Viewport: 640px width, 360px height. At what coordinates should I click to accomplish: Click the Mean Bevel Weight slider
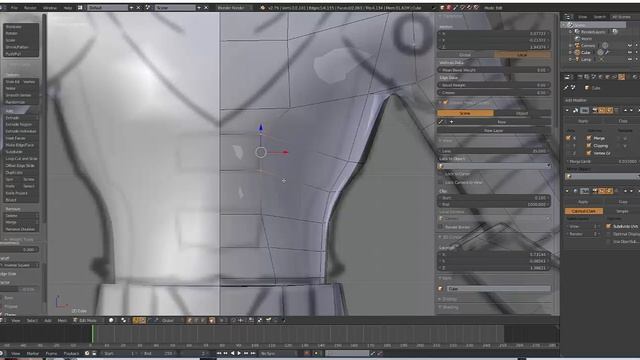(494, 70)
